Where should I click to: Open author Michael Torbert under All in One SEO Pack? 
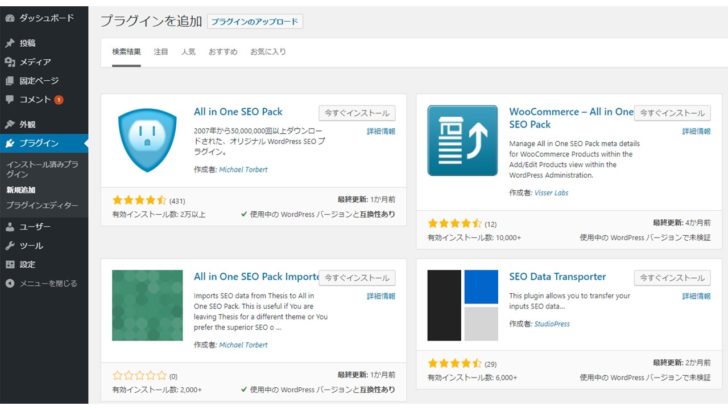pyautogui.click(x=243, y=169)
